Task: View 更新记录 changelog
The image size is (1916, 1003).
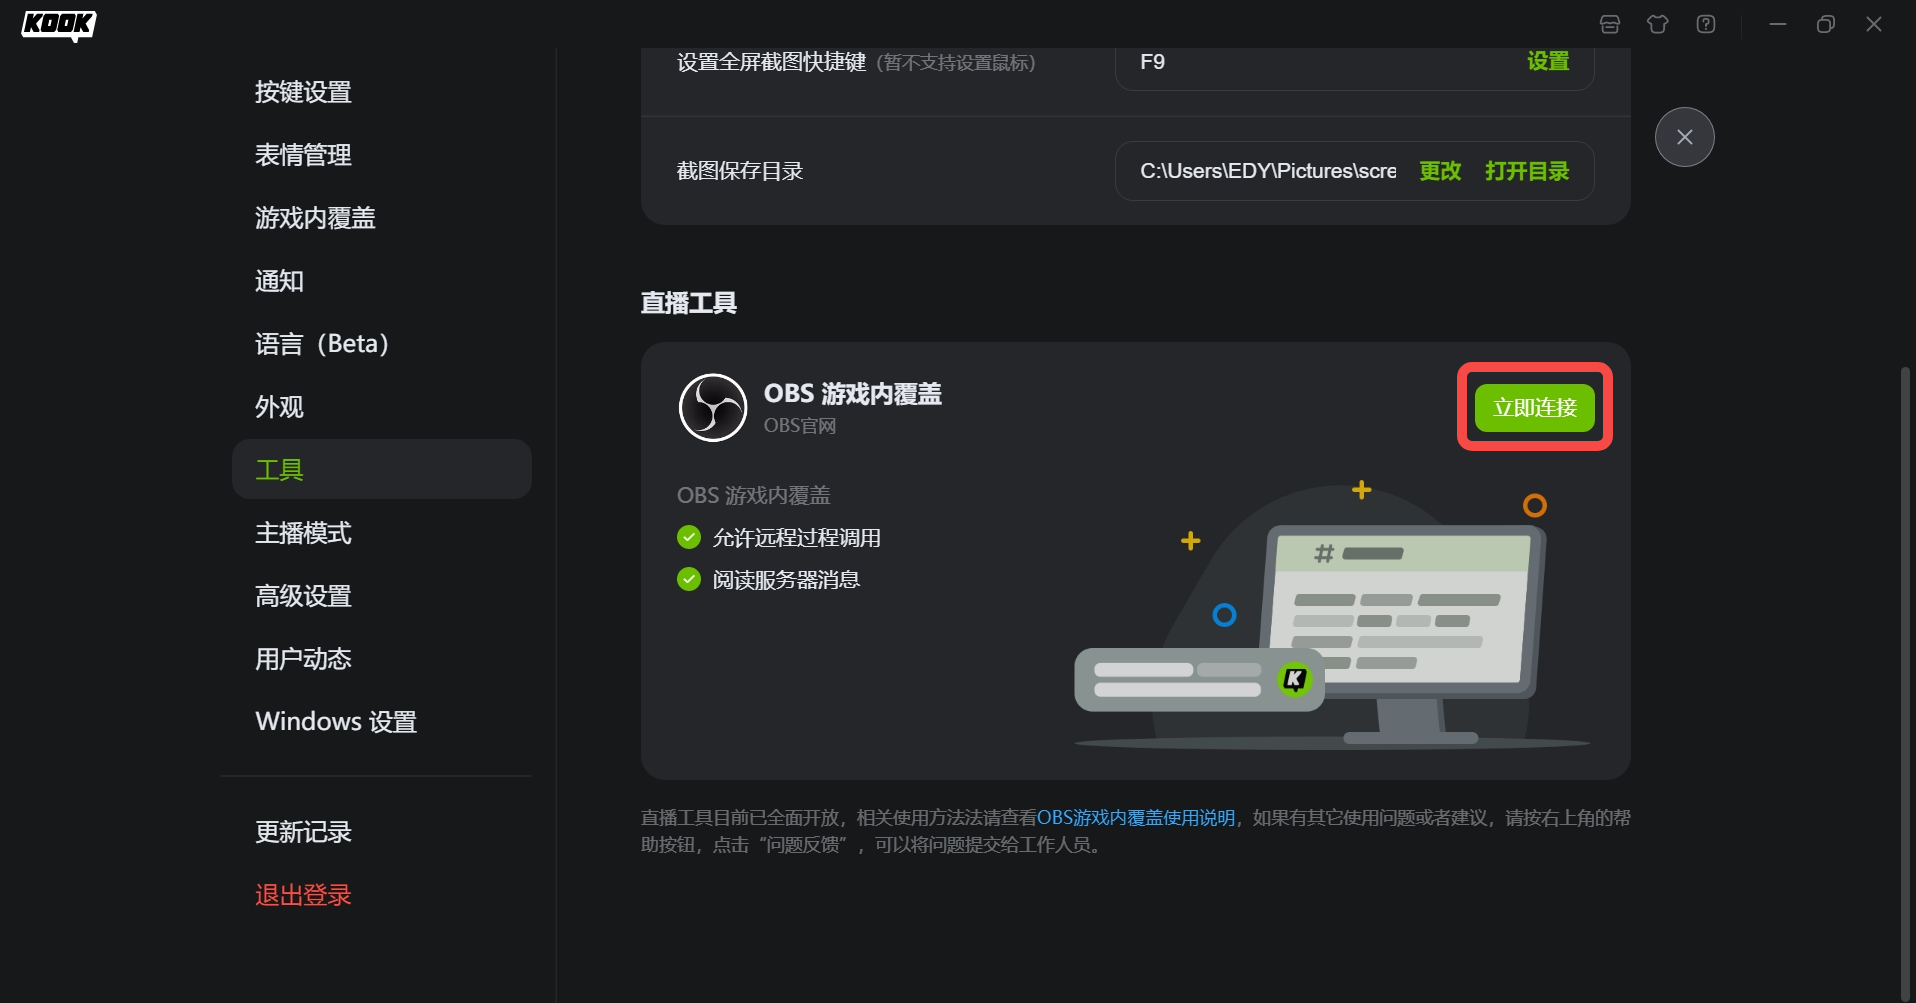Action: [x=382, y=832]
